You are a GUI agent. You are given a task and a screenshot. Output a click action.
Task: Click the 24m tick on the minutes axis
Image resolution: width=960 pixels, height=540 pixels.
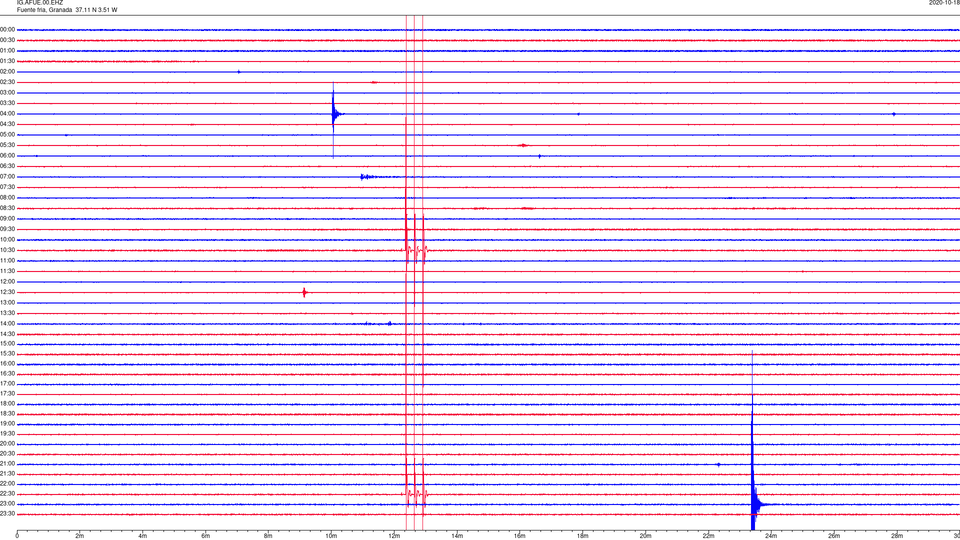(771, 536)
